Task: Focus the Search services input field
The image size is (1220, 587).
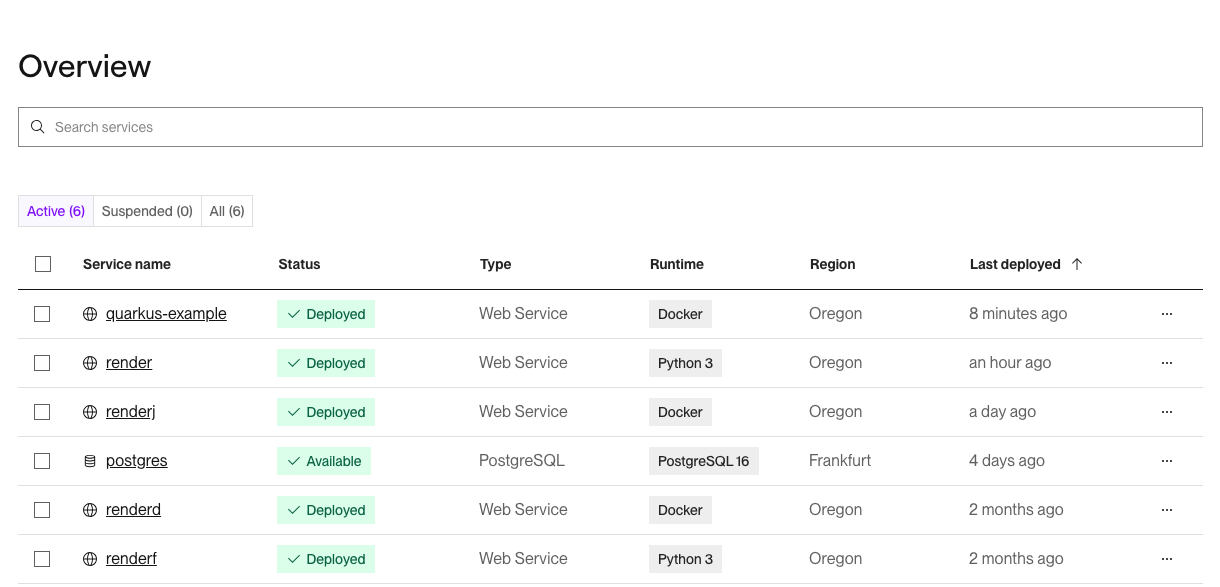Action: click(x=620, y=127)
